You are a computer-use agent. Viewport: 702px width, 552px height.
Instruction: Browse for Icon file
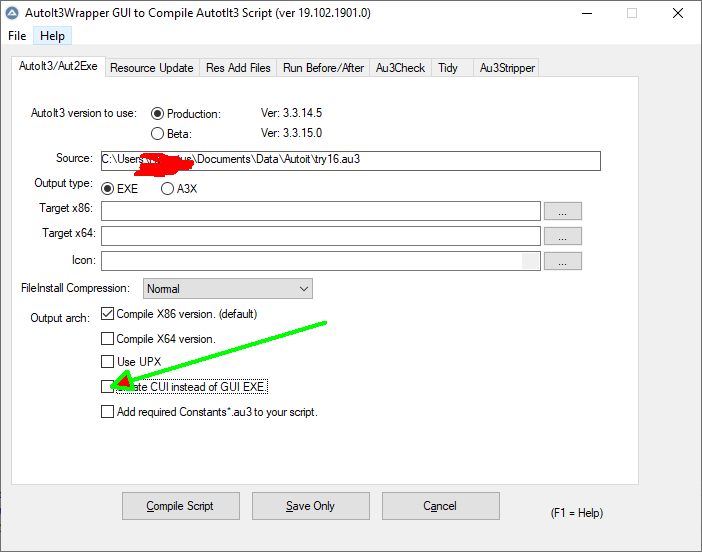coord(563,261)
